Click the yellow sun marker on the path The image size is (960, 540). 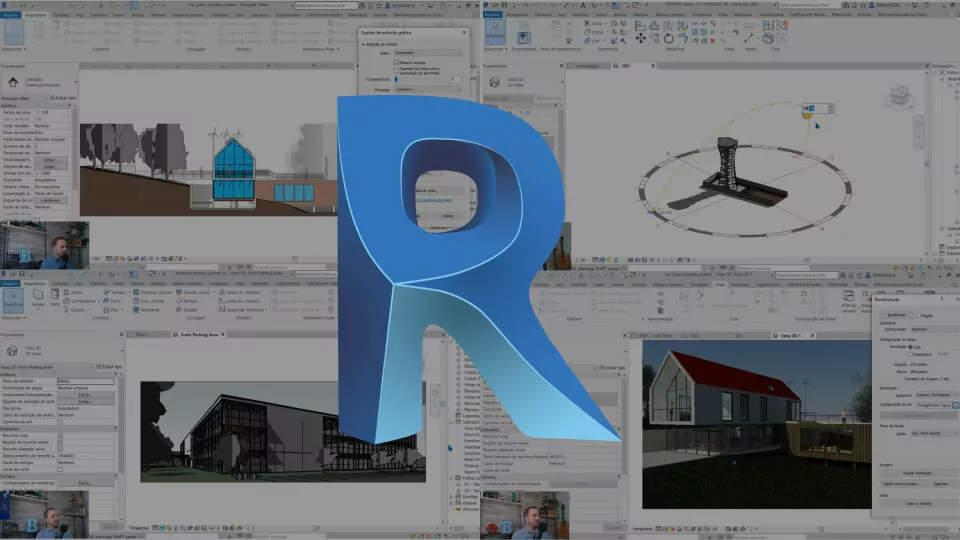pos(808,115)
